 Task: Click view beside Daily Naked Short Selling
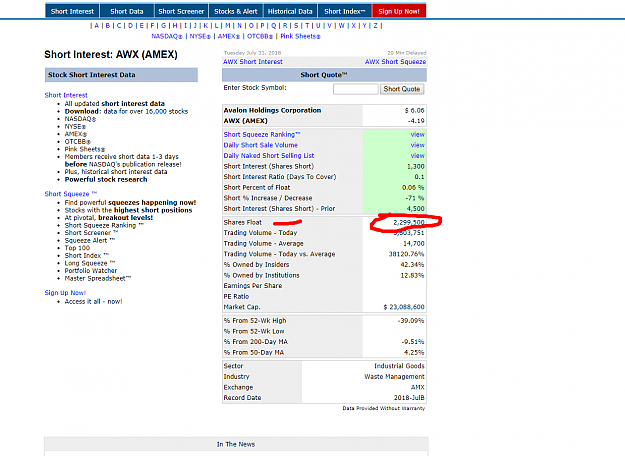pos(417,156)
